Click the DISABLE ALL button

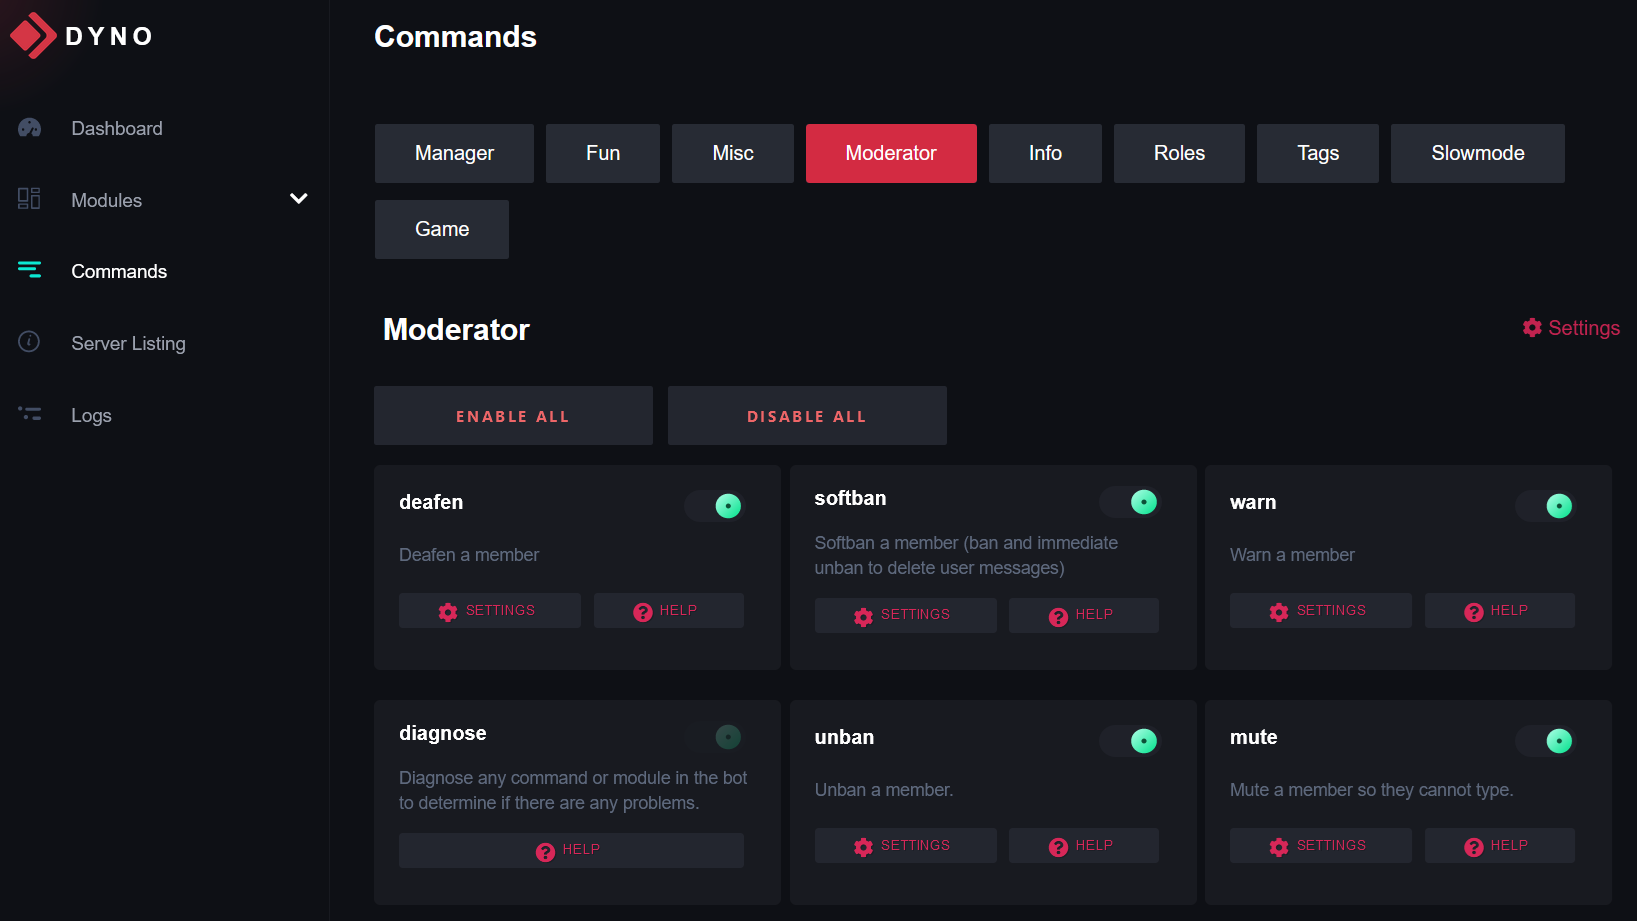(806, 415)
